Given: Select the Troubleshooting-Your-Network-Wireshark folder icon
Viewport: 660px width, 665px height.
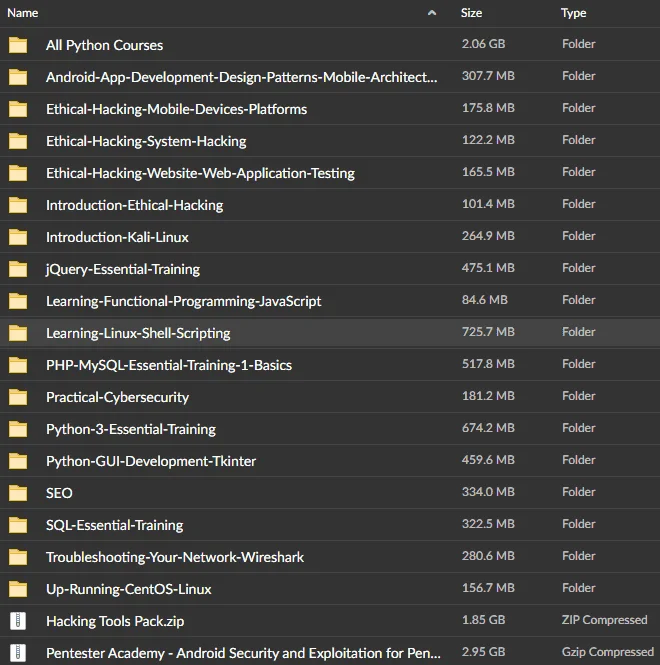Looking at the screenshot, I should coord(18,557).
